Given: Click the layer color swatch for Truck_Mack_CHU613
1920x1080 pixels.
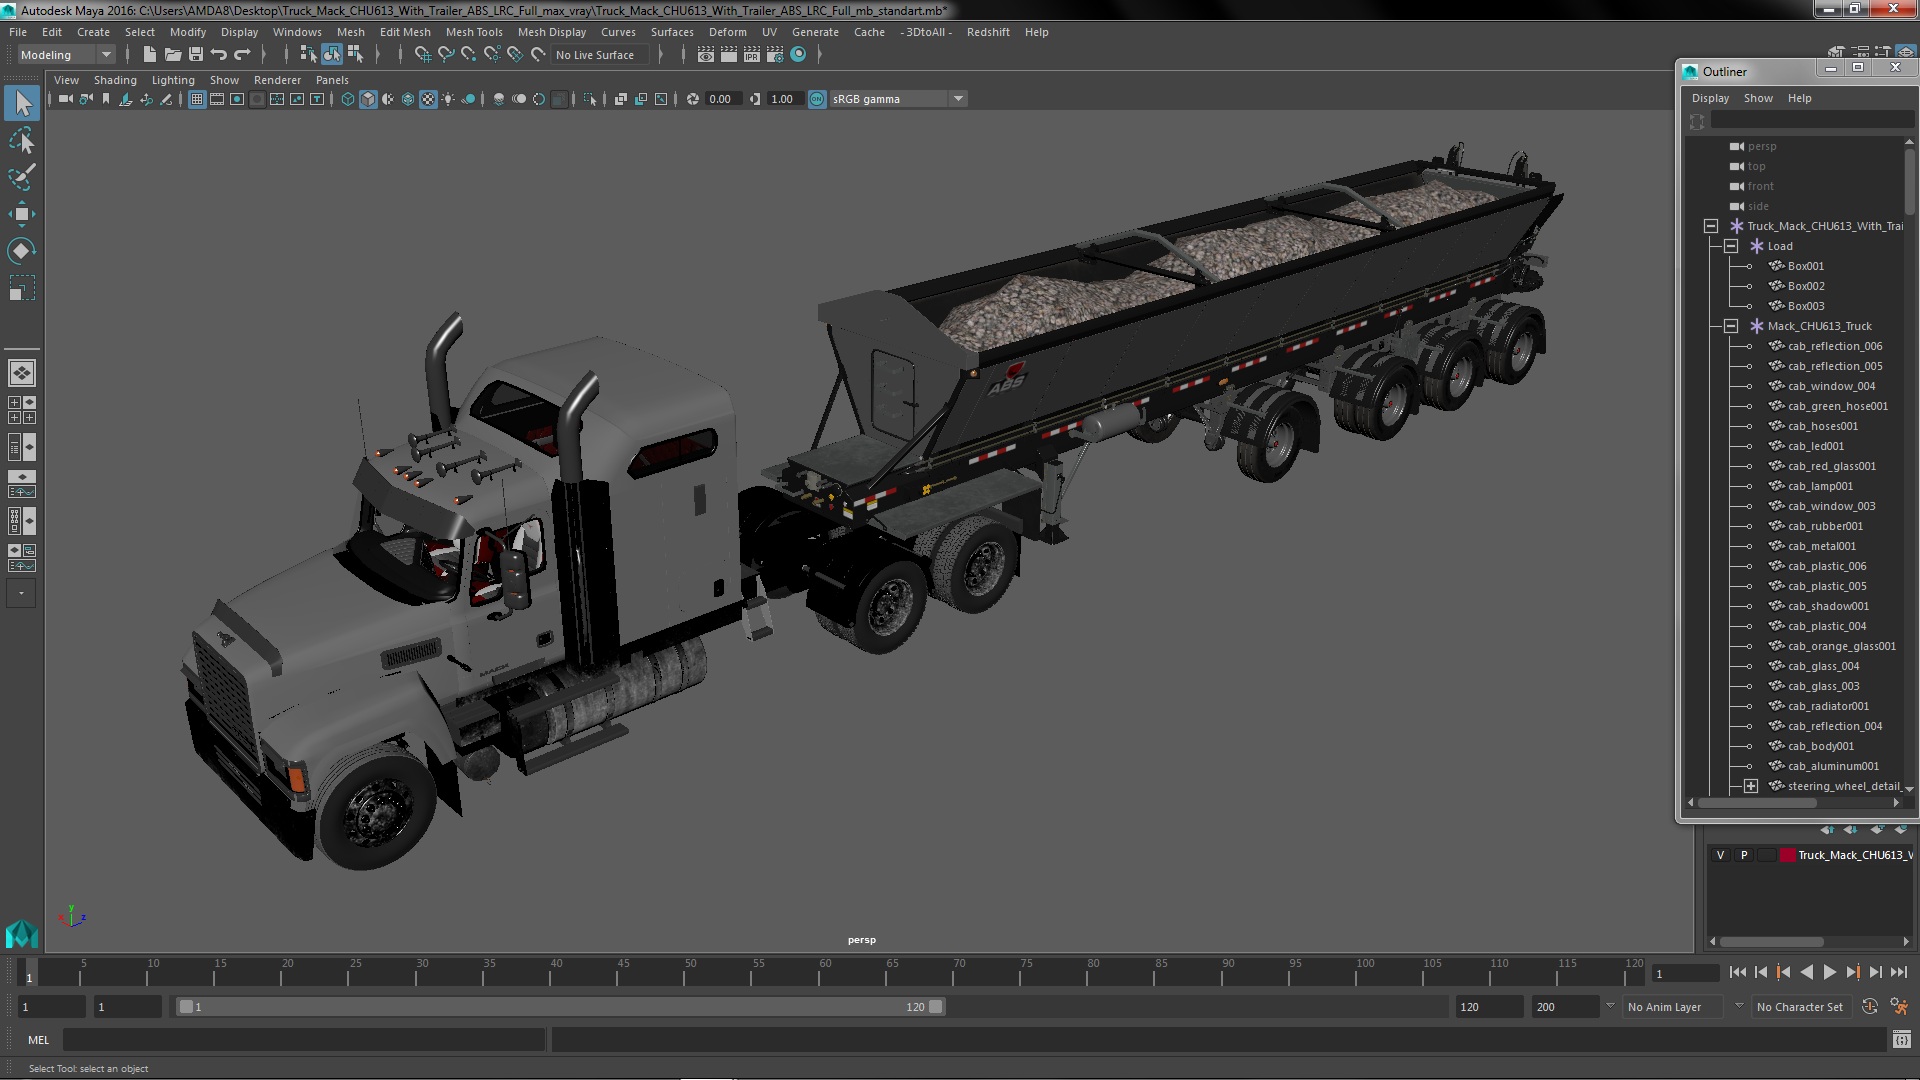Looking at the screenshot, I should [x=1787, y=855].
